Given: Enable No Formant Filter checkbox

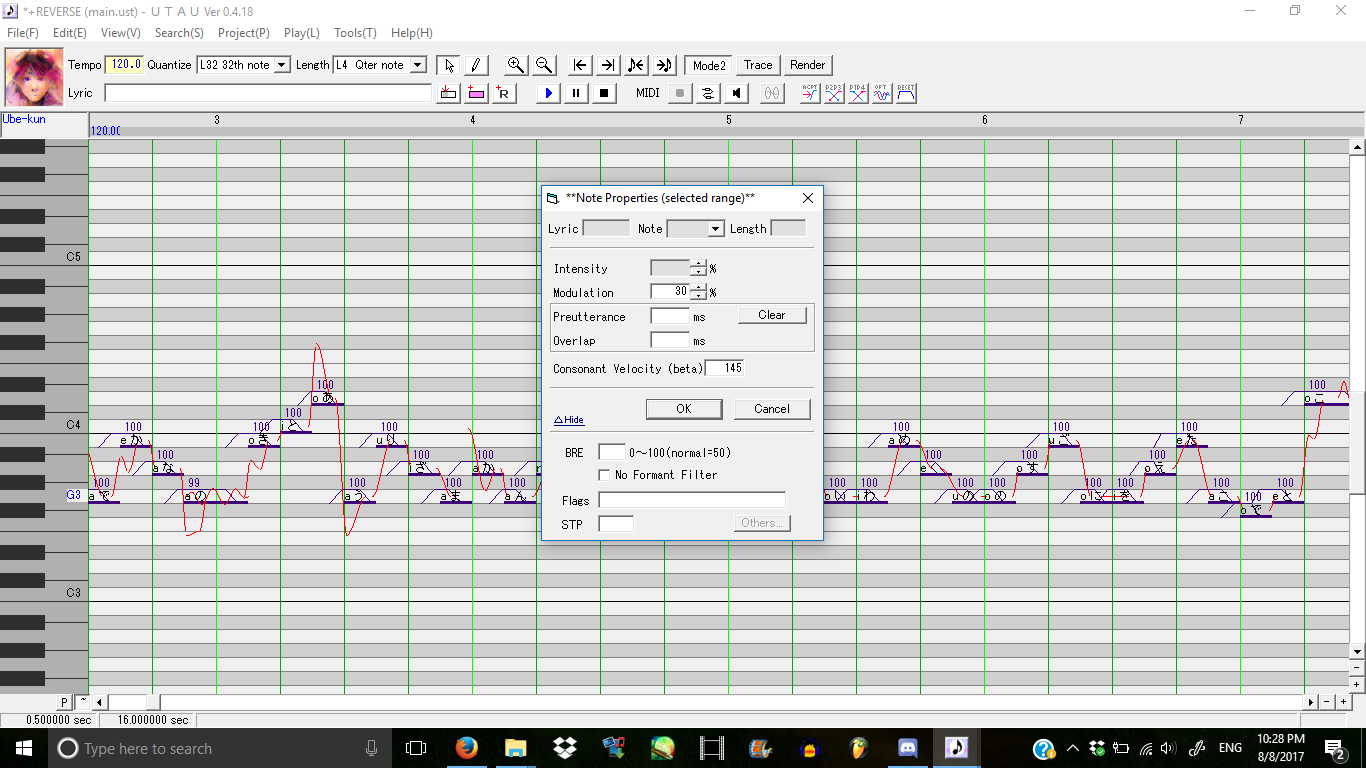Looking at the screenshot, I should click(604, 475).
